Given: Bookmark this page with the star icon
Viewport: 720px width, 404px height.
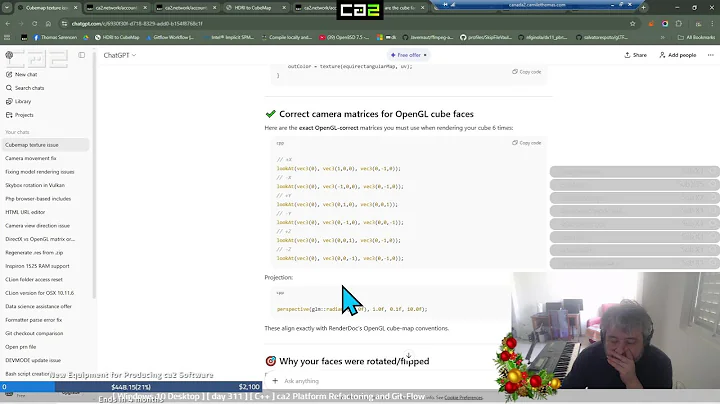Looking at the screenshot, I should click(632, 23).
